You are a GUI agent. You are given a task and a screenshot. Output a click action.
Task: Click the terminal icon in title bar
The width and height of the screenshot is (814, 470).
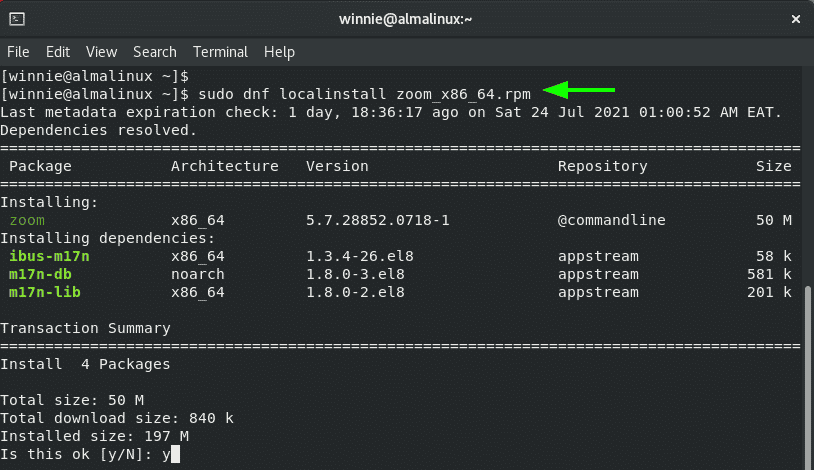[17, 19]
